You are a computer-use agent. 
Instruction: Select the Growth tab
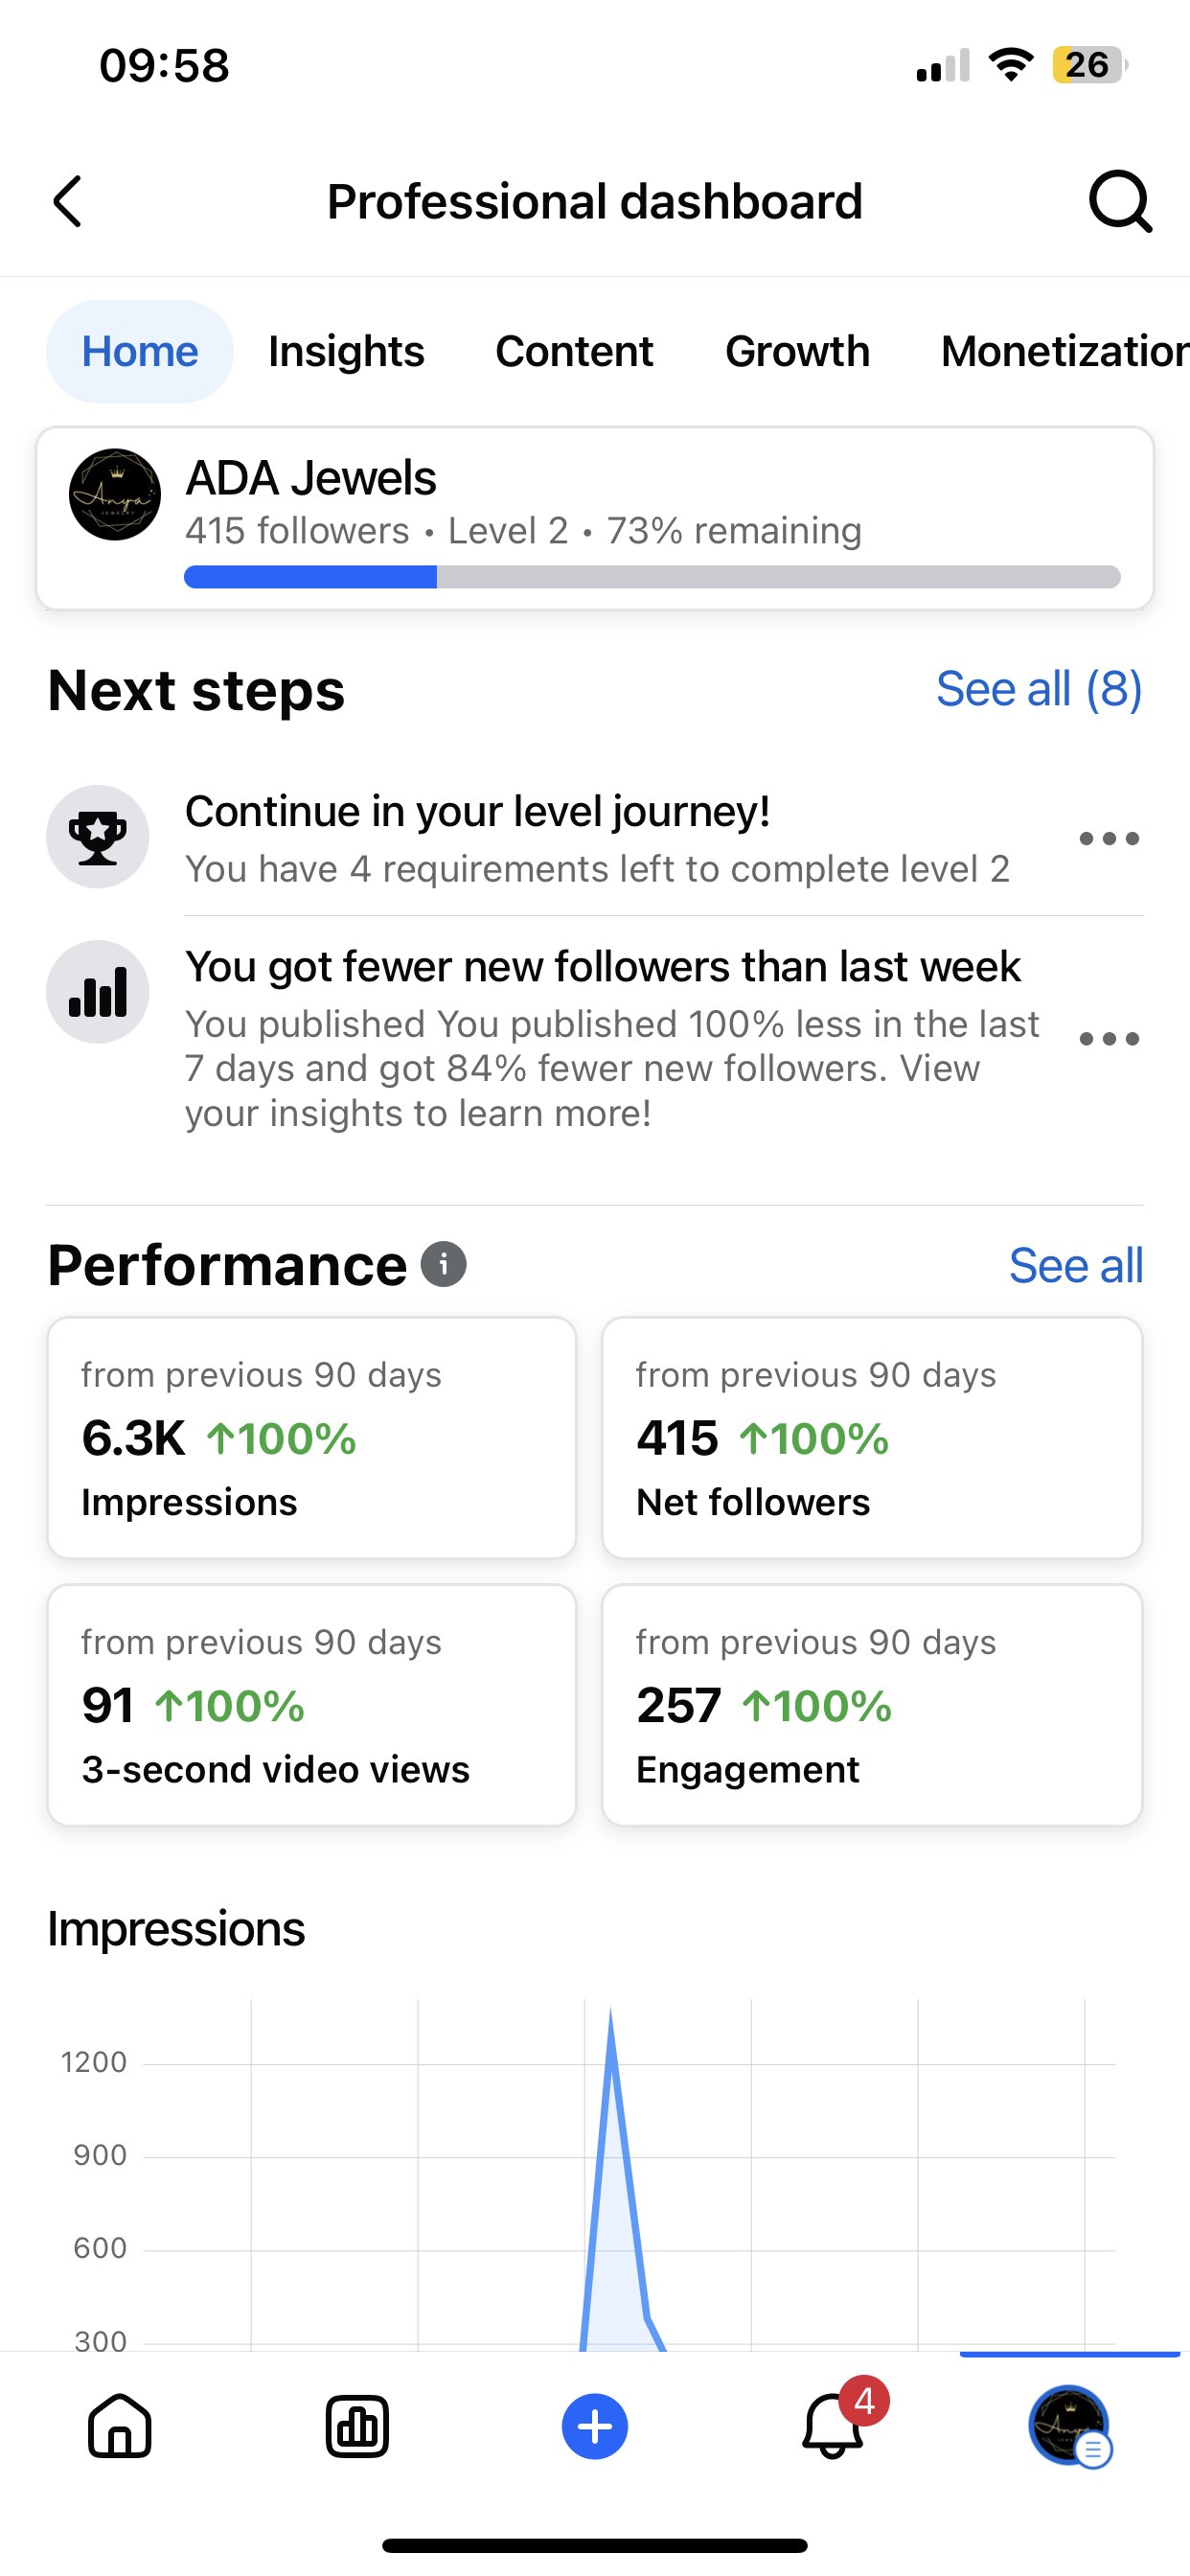click(x=797, y=352)
